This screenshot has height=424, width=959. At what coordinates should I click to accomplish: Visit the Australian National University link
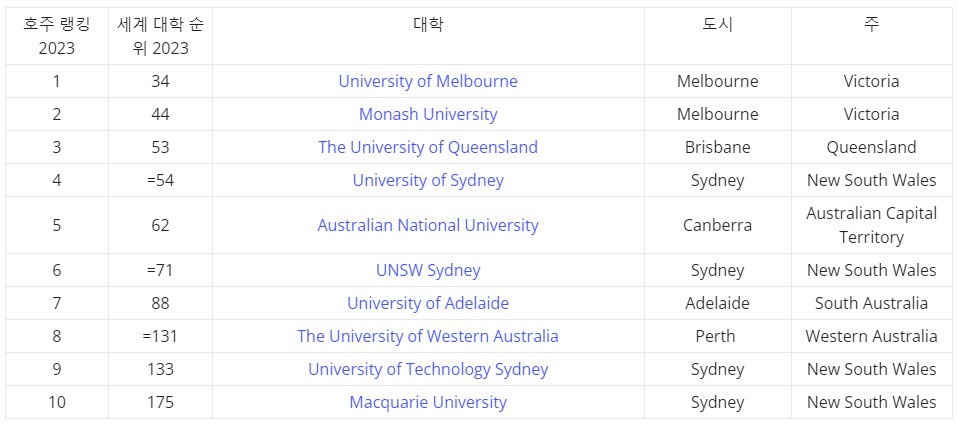(x=428, y=225)
